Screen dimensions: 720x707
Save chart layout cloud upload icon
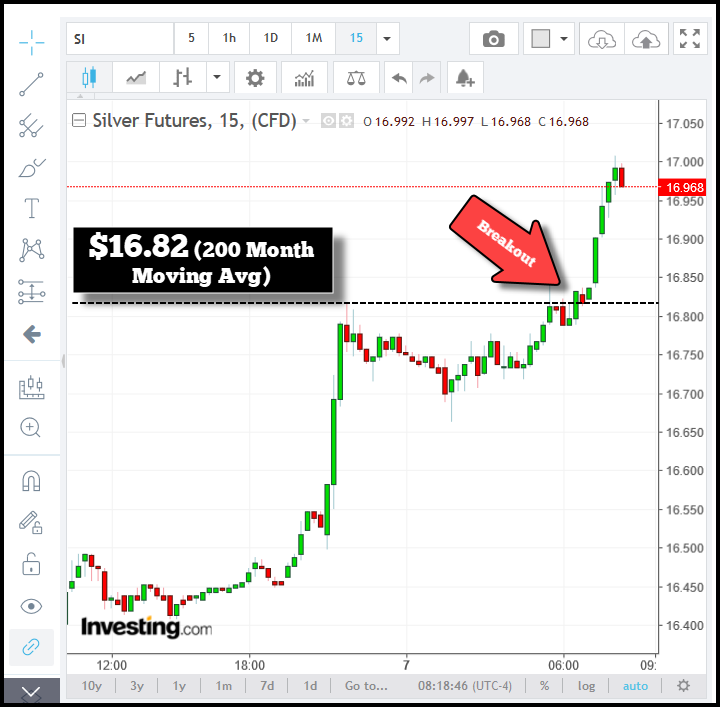point(646,39)
